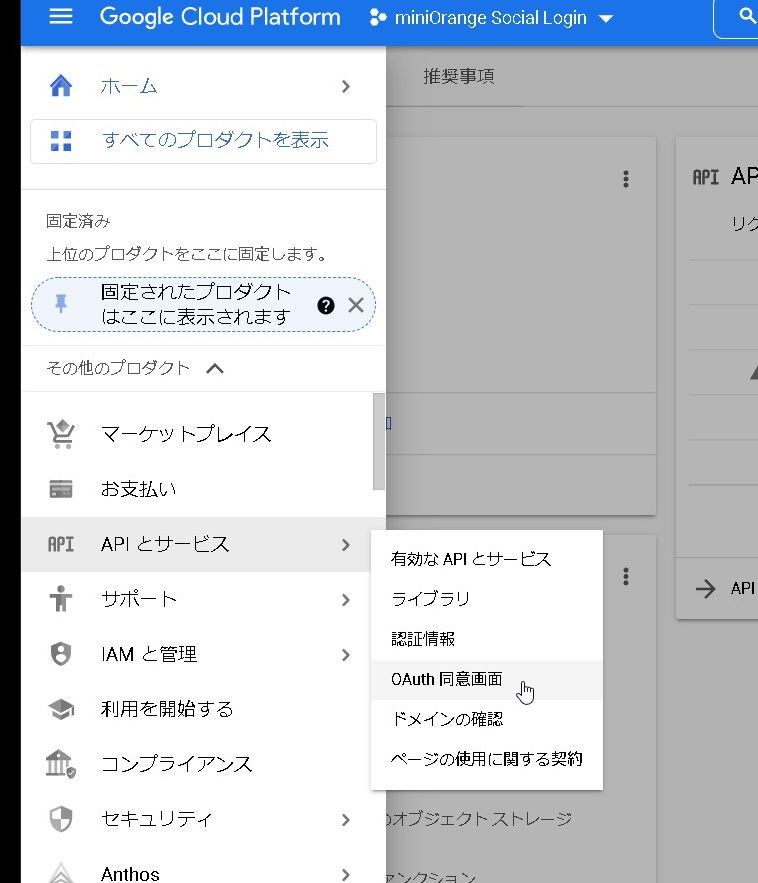This screenshot has height=883, width=758.
Task: Click the マーケットプレイス shopping cart icon
Action: (61, 435)
